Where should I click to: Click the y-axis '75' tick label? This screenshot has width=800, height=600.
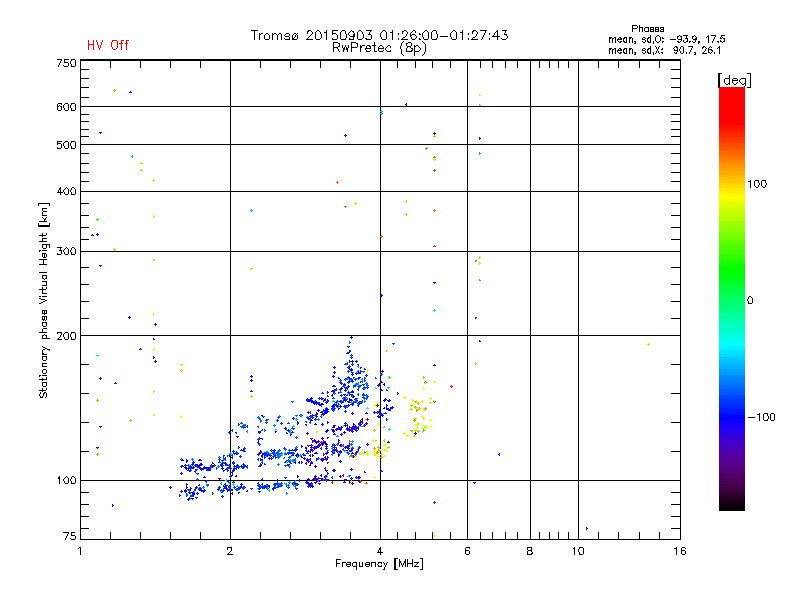pyautogui.click(x=70, y=536)
